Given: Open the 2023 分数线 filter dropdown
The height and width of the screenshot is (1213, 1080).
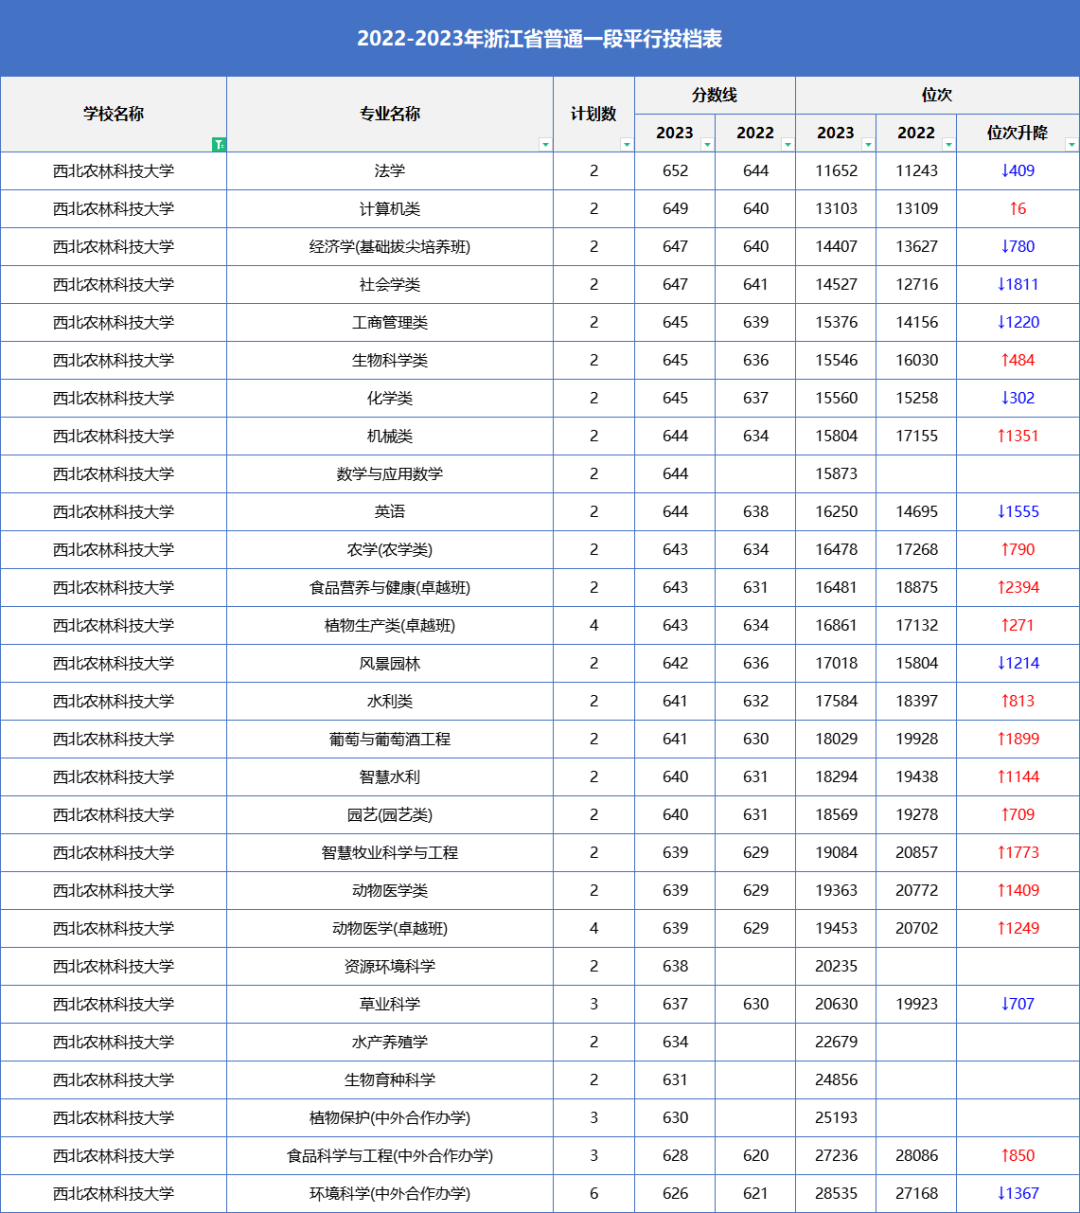Looking at the screenshot, I should pyautogui.click(x=707, y=145).
